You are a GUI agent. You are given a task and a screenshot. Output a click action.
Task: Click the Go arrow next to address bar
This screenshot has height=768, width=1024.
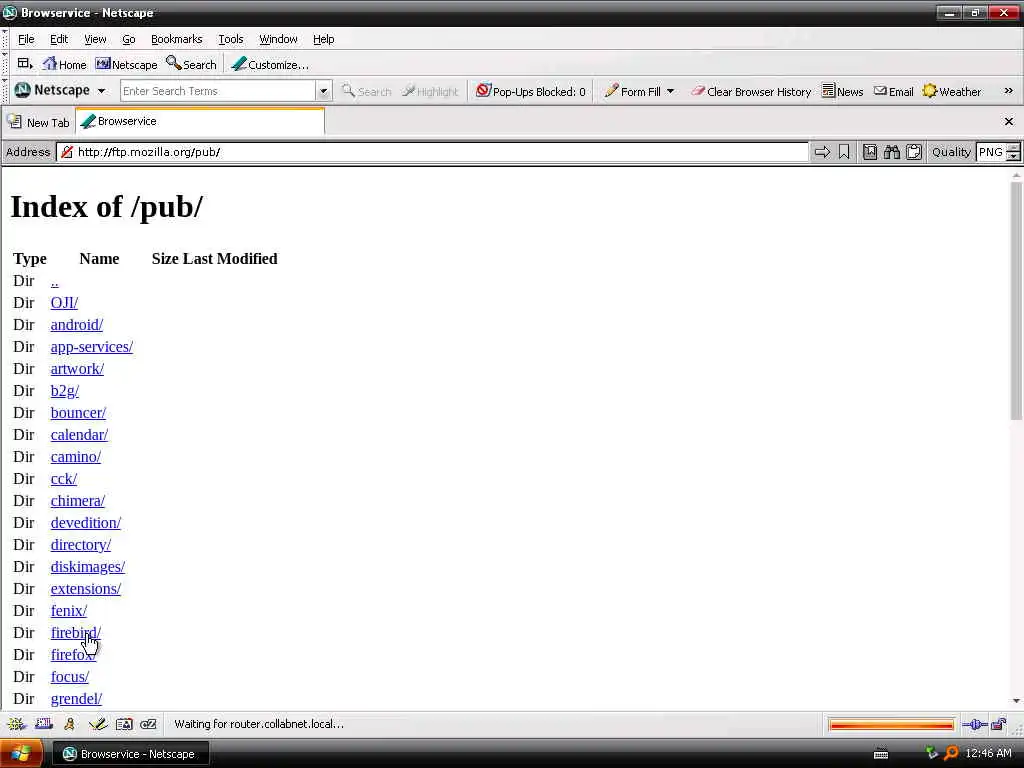(x=822, y=152)
